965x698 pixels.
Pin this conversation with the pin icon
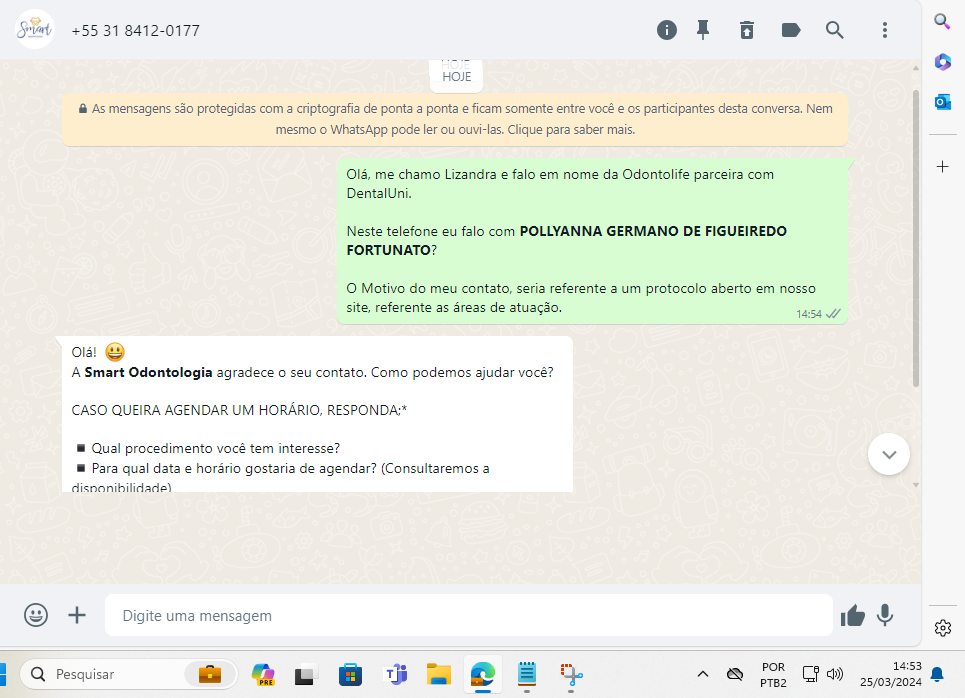click(703, 30)
